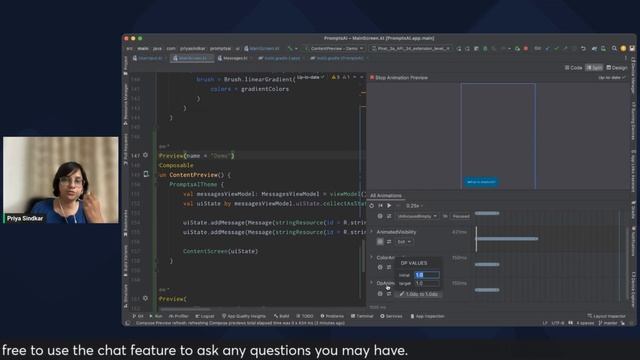Viewport: 640px width, 360px height.
Task: Freeze the DpAnimation row
Action: [380, 293]
